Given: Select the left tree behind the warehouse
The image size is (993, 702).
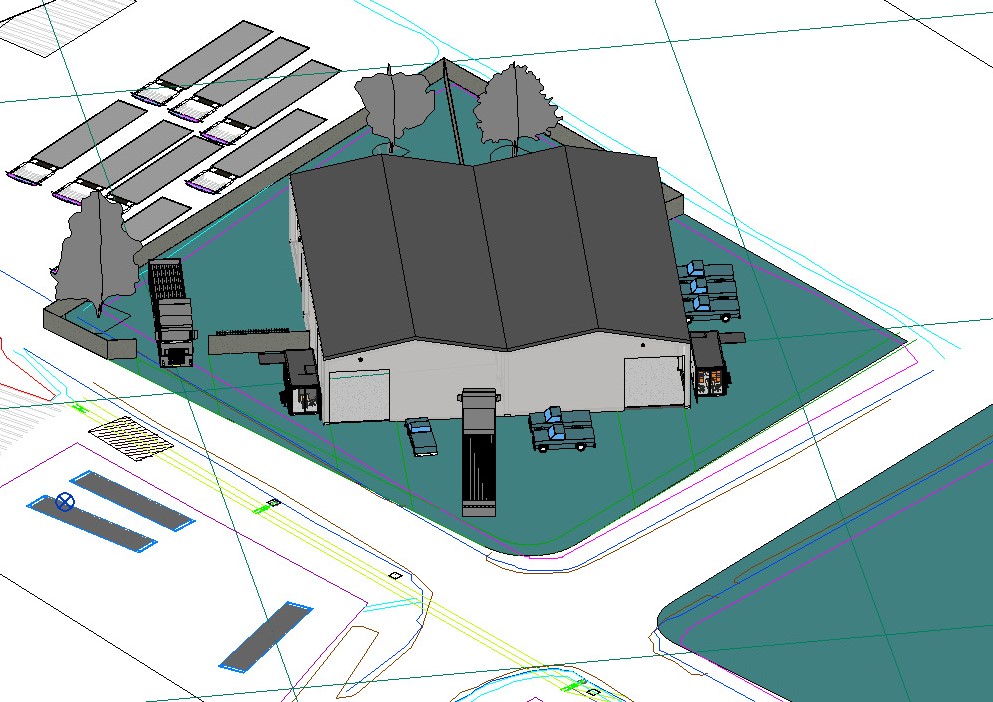Looking at the screenshot, I should pyautogui.click(x=395, y=110).
